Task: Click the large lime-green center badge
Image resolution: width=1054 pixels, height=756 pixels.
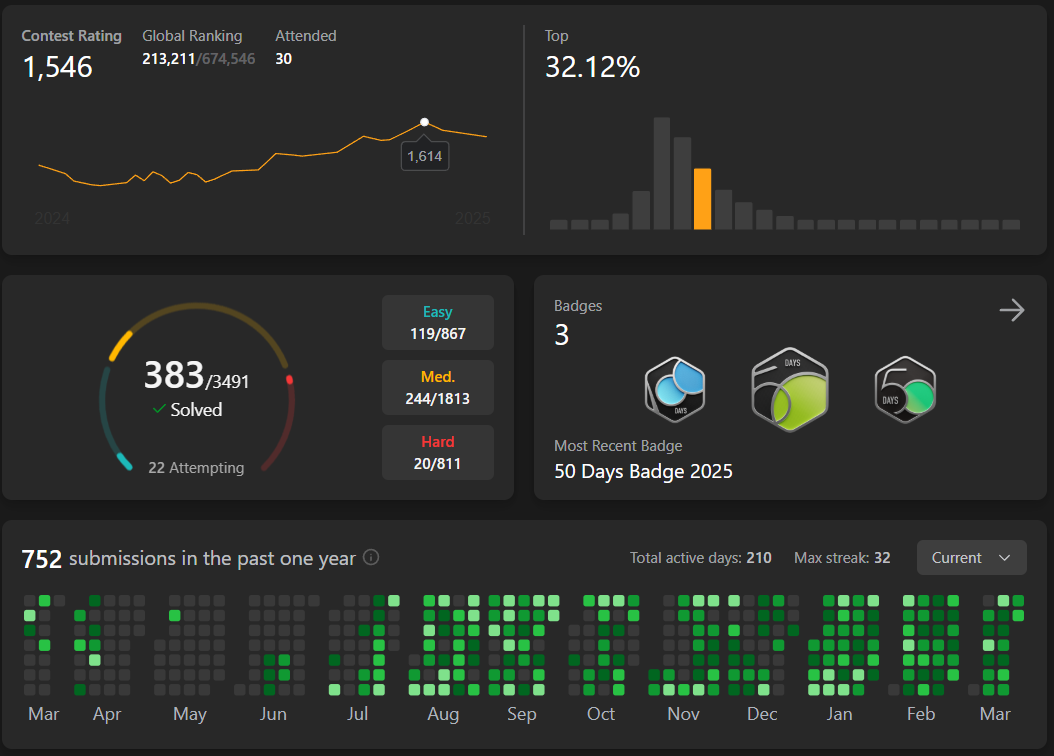Action: point(791,389)
